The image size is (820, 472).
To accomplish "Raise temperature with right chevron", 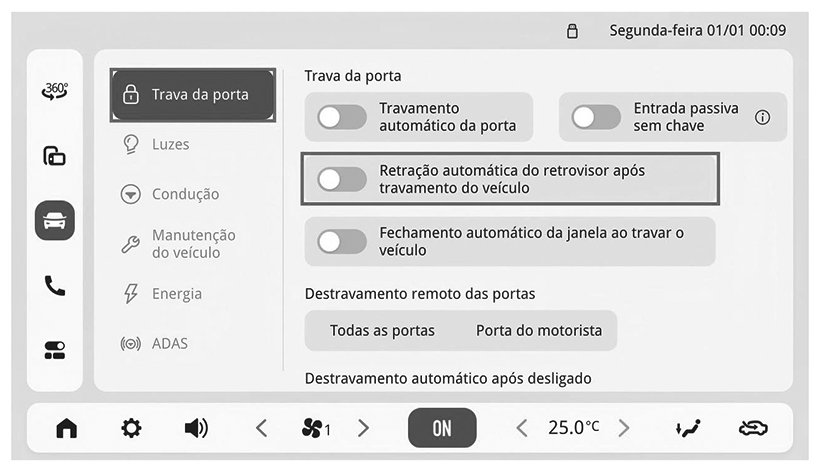I will 624,428.
